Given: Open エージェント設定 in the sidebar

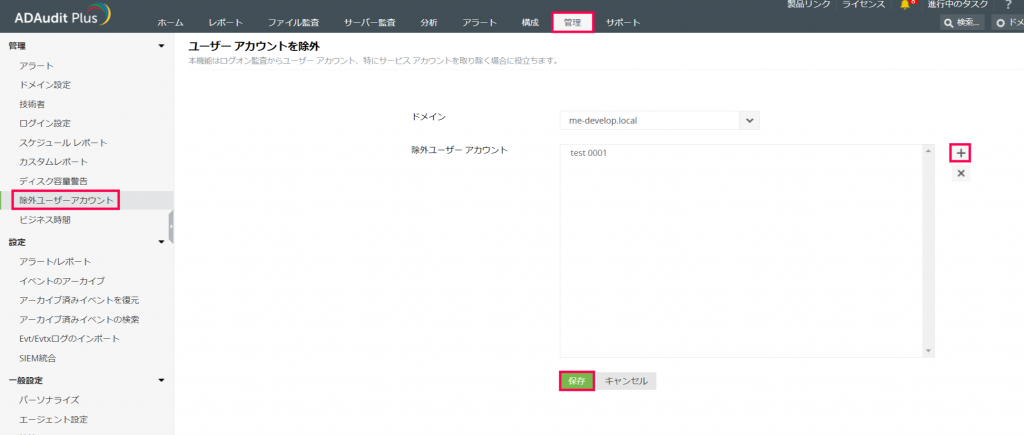Looking at the screenshot, I should click(x=54, y=419).
